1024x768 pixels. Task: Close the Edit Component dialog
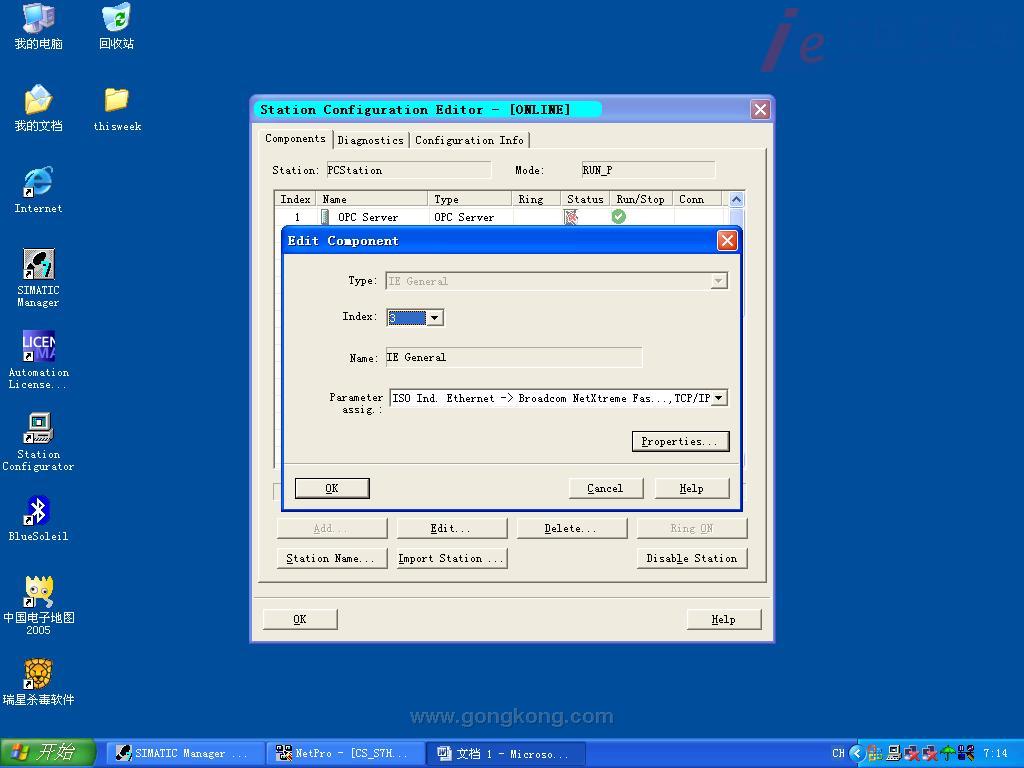tap(727, 240)
